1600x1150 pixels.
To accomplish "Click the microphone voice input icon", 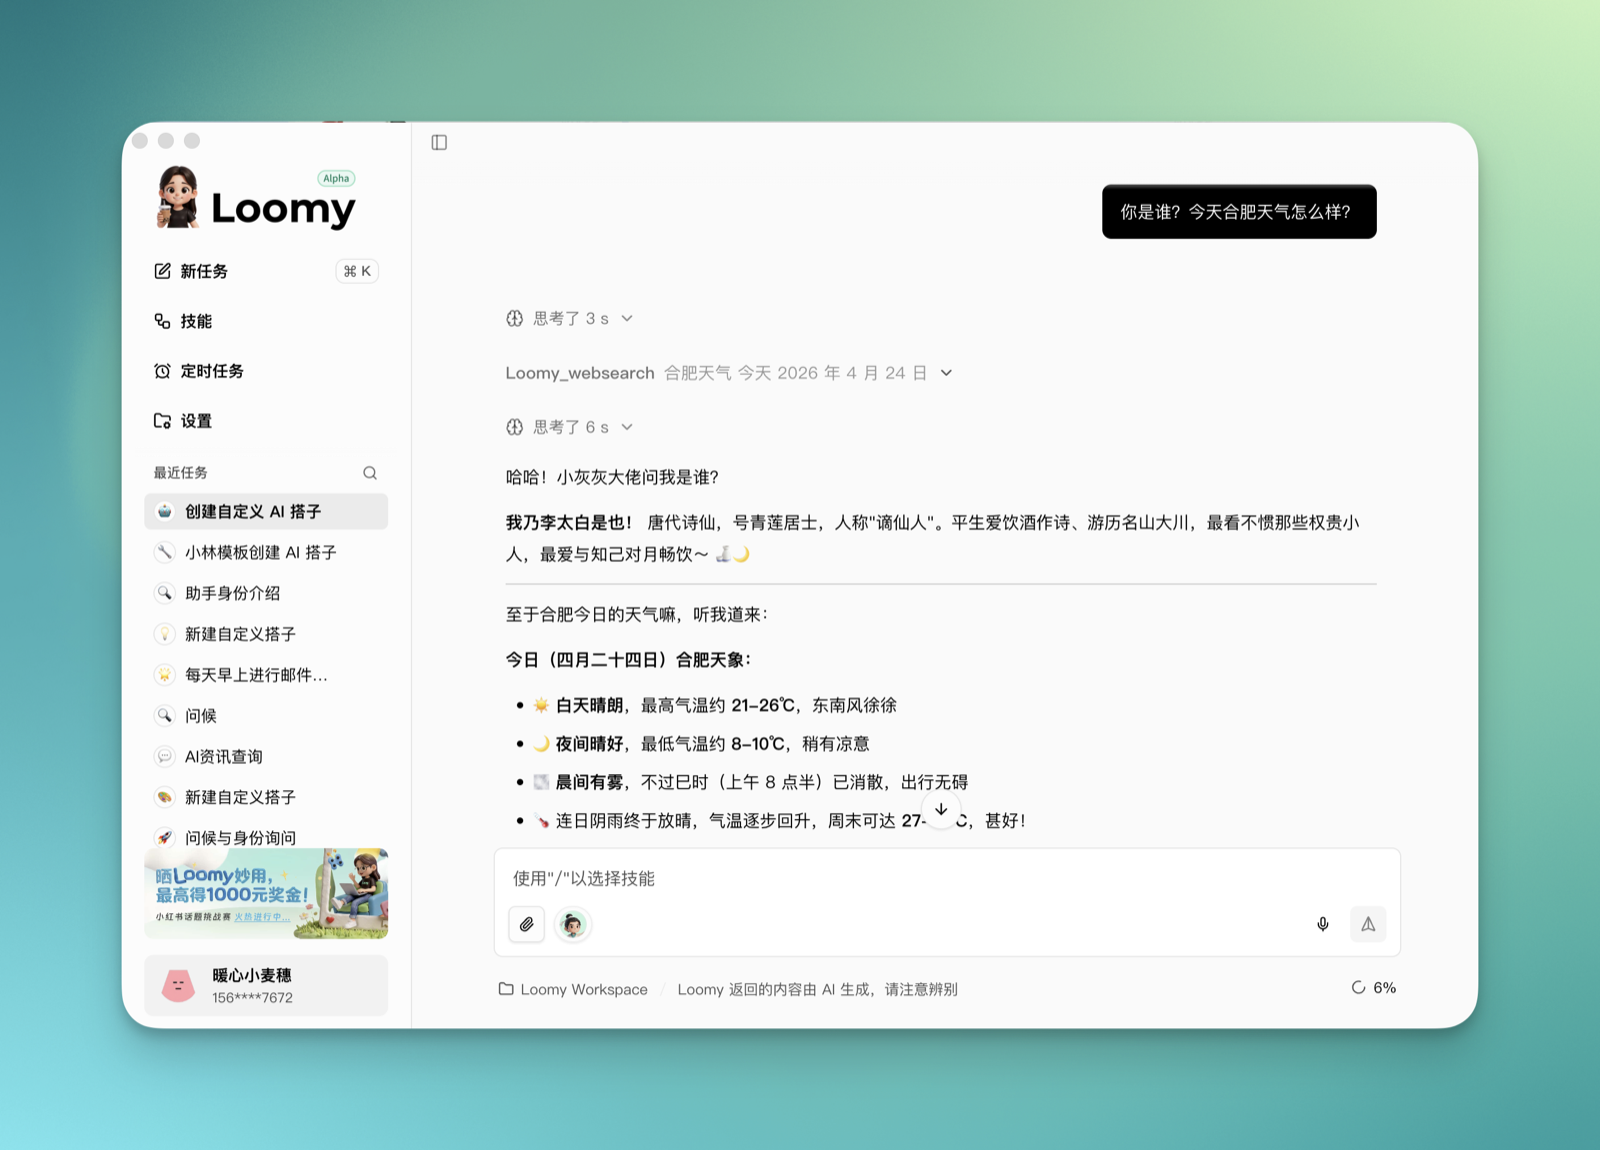I will point(1323,924).
